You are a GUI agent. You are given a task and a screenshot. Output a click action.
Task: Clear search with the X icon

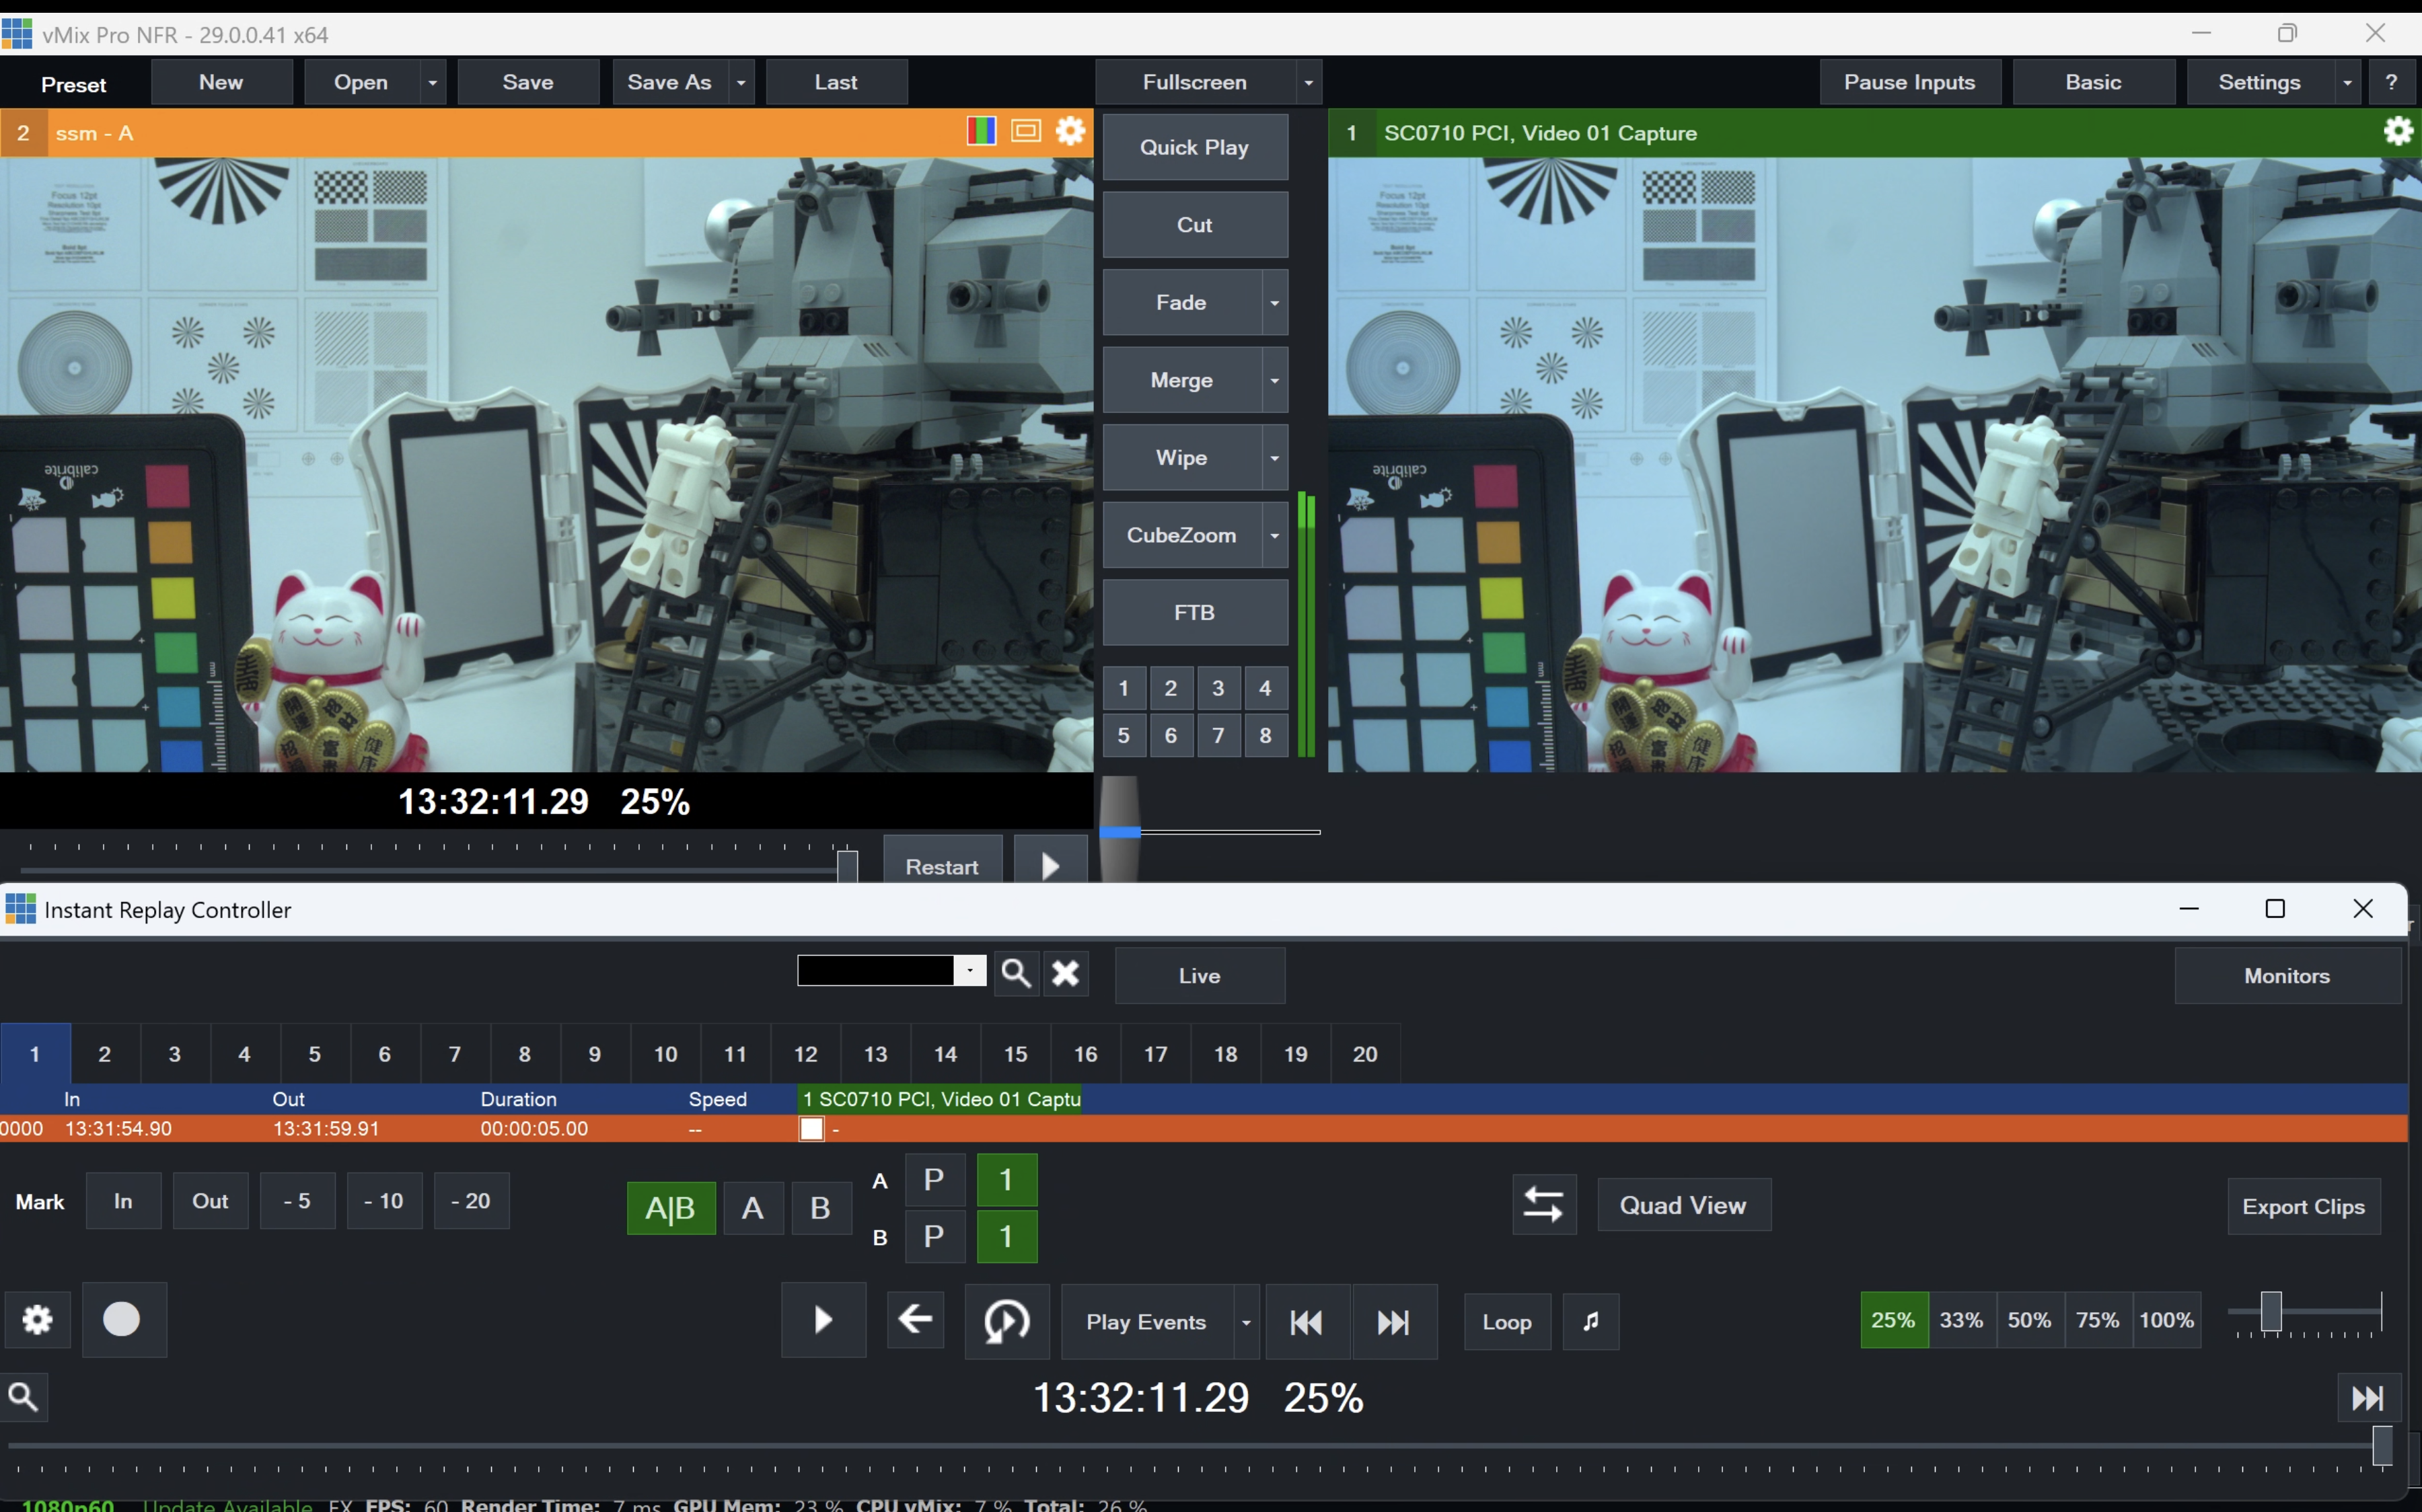pos(1065,972)
